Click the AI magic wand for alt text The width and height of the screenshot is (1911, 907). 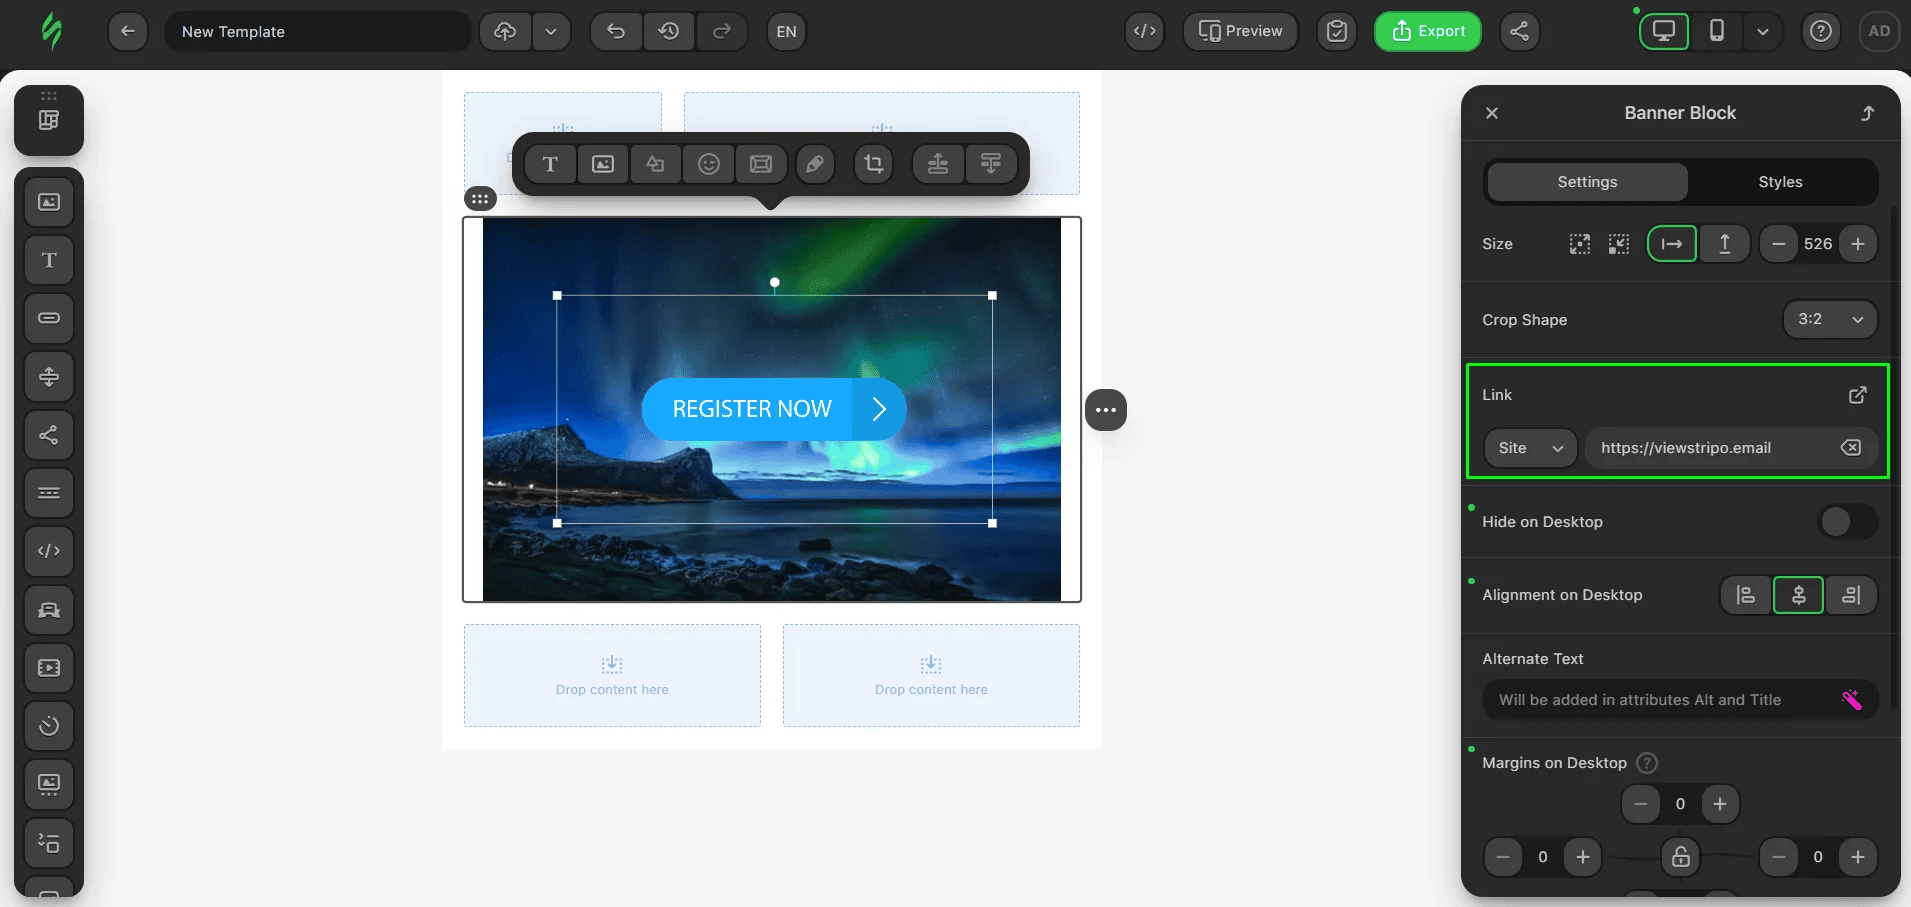1852,700
